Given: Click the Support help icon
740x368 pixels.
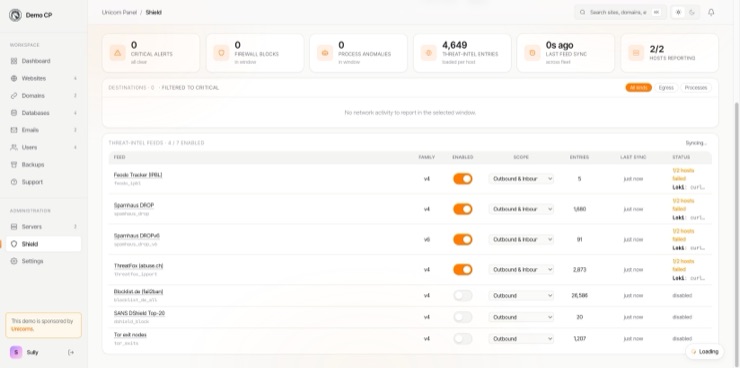Looking at the screenshot, I should point(14,182).
